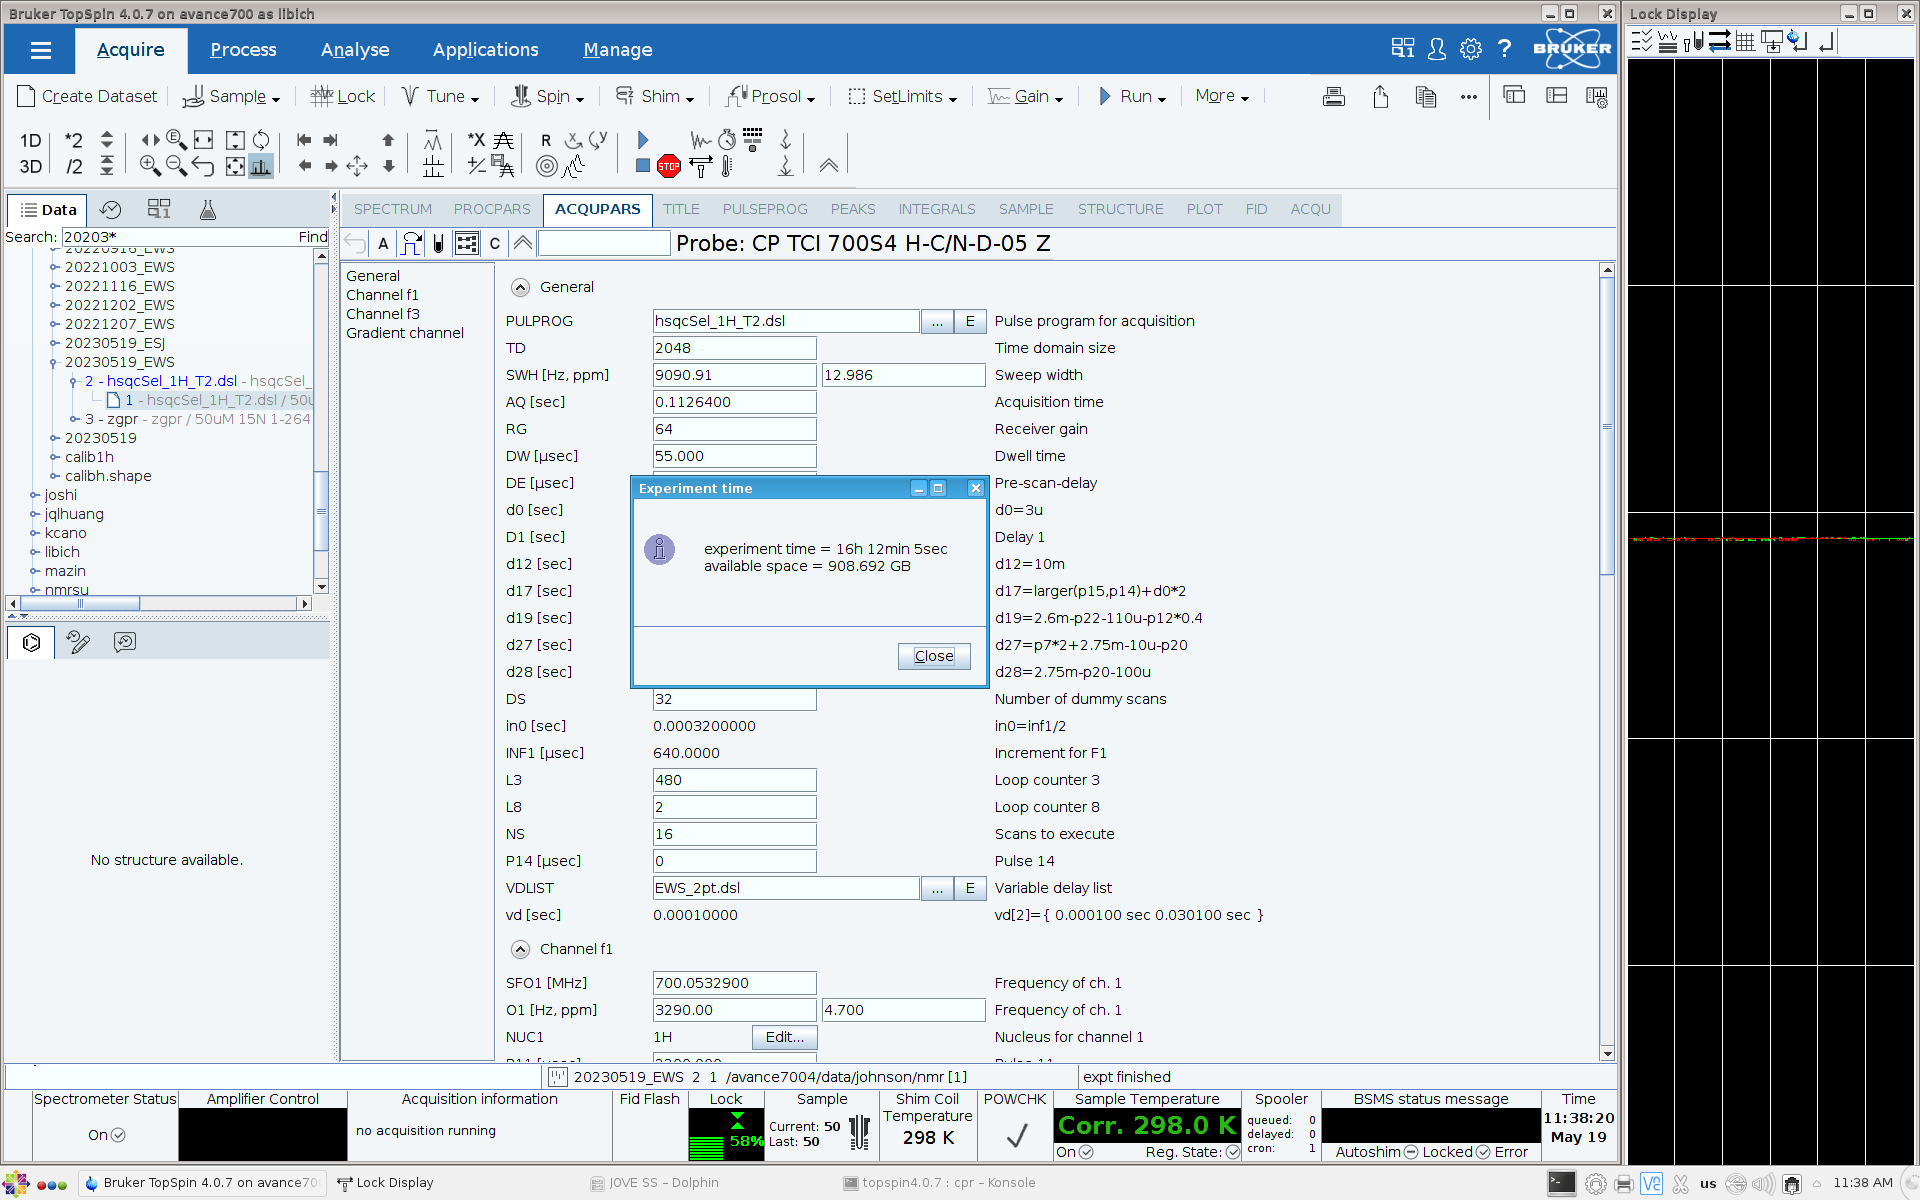Click the NMR tube sample icon in ACQUPARS toolbar
Viewport: 1920px width, 1200px height.
(438, 243)
